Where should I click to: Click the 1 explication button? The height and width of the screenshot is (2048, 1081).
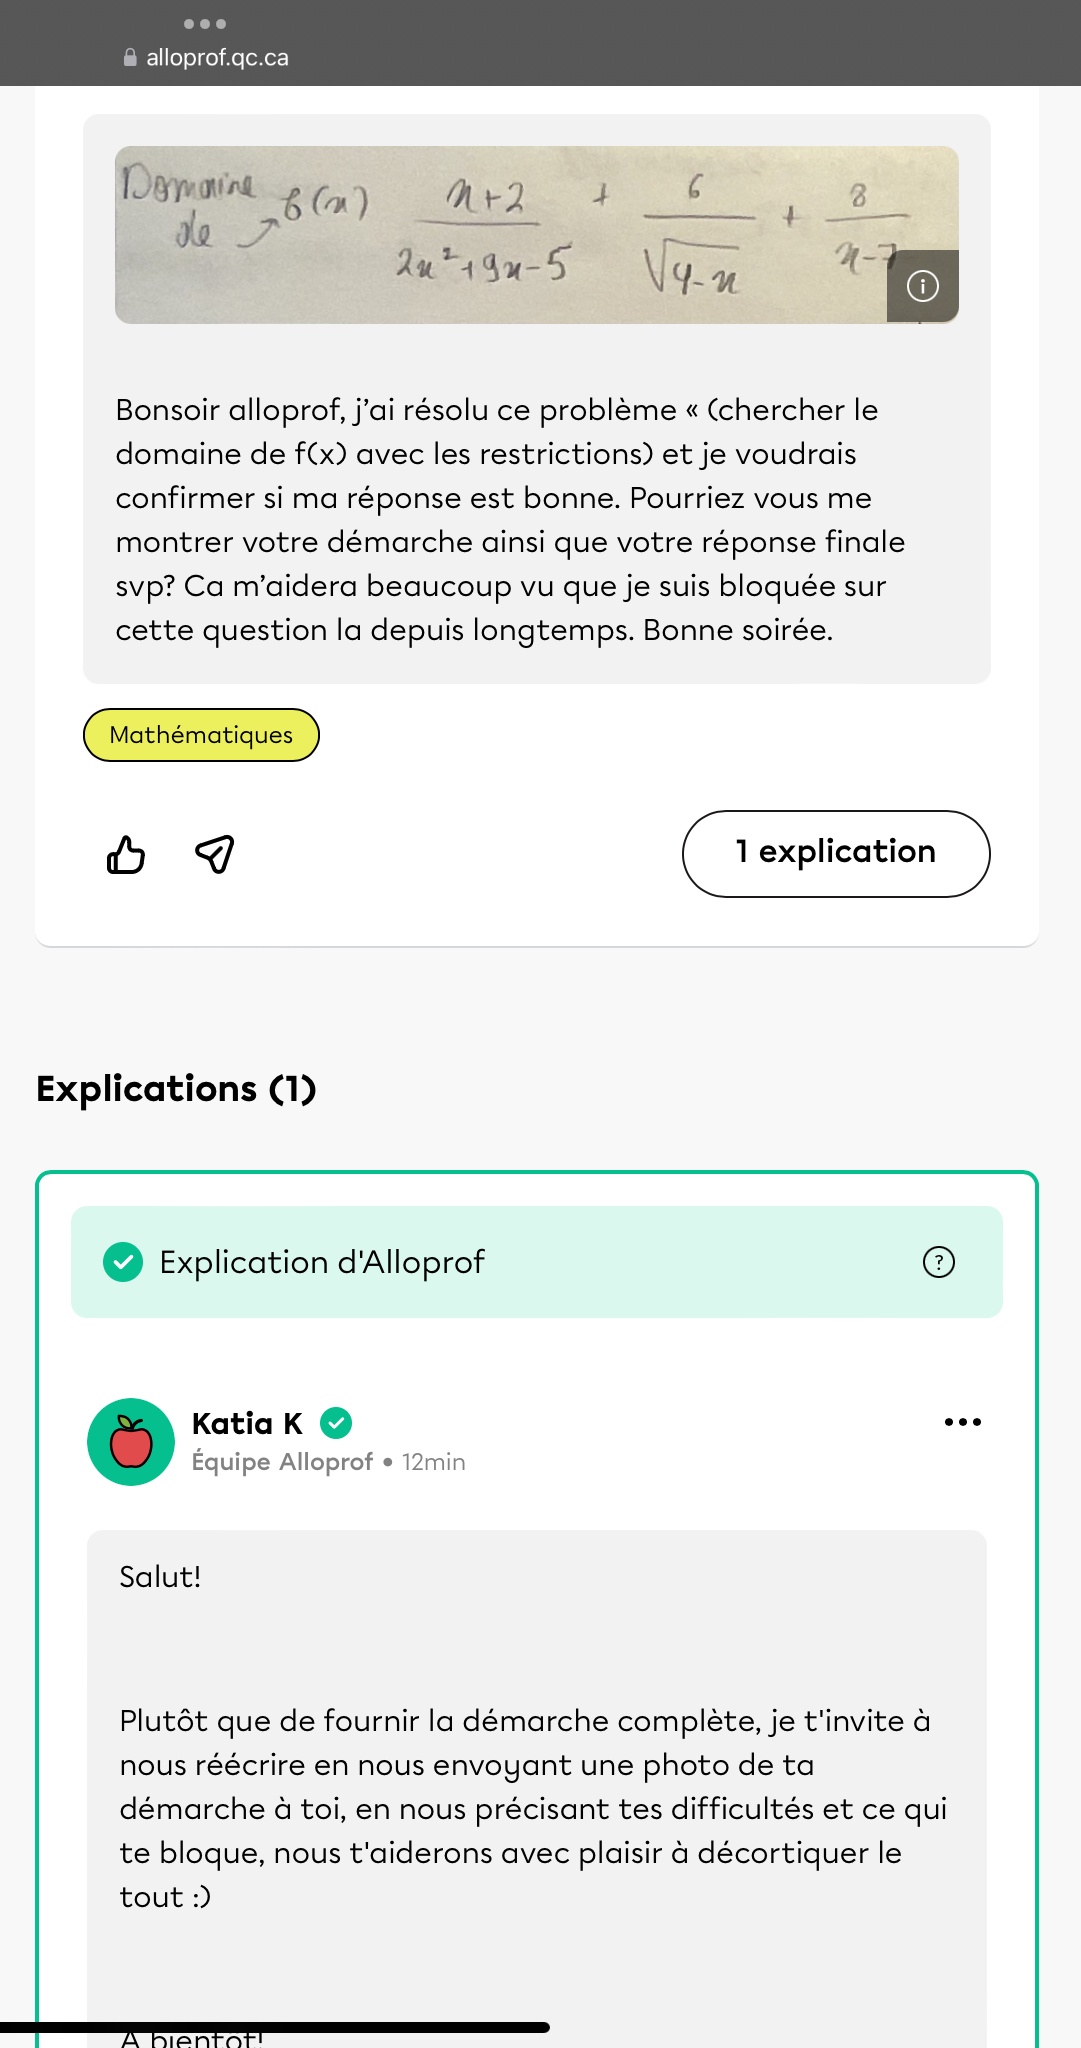[836, 853]
